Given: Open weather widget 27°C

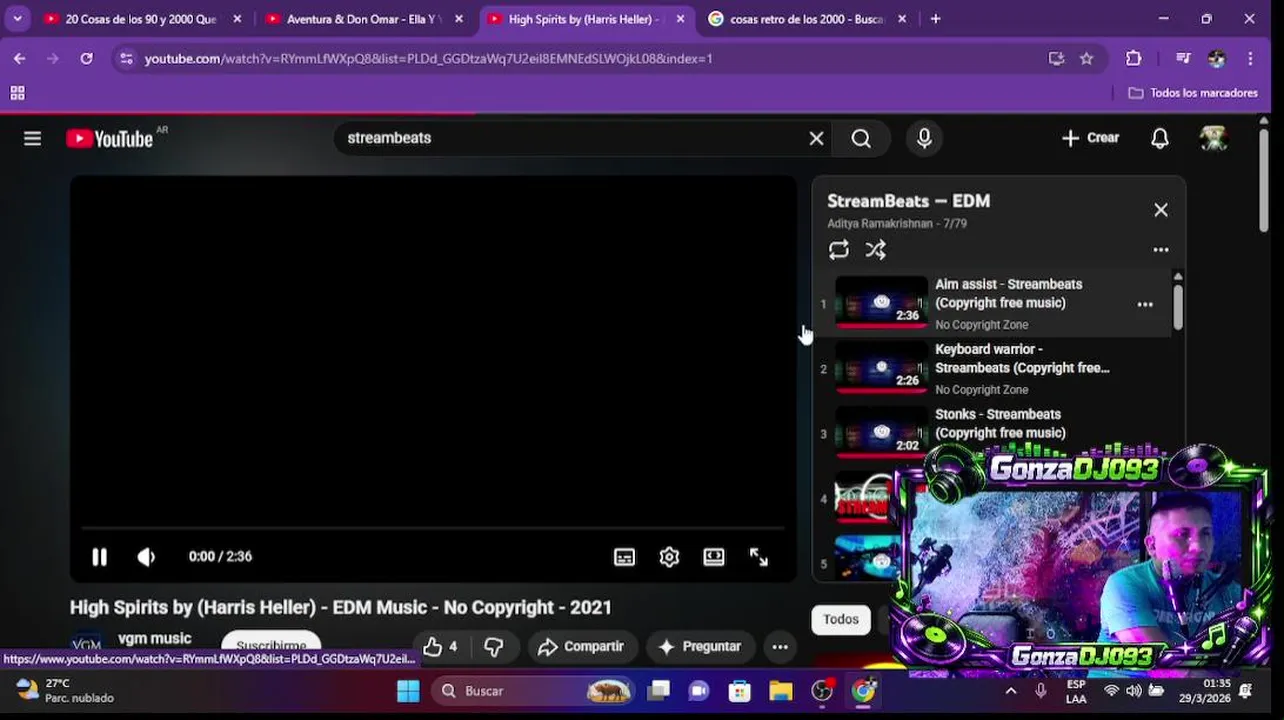Looking at the screenshot, I should [65, 691].
